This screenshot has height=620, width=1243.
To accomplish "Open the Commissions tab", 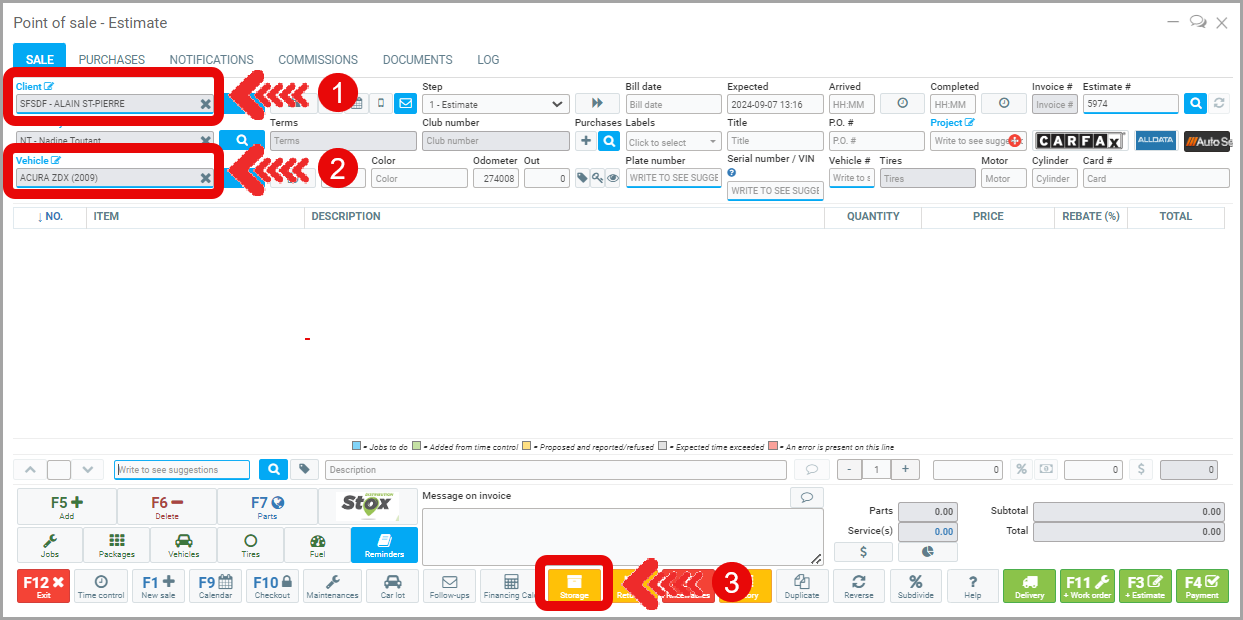I will click(318, 60).
